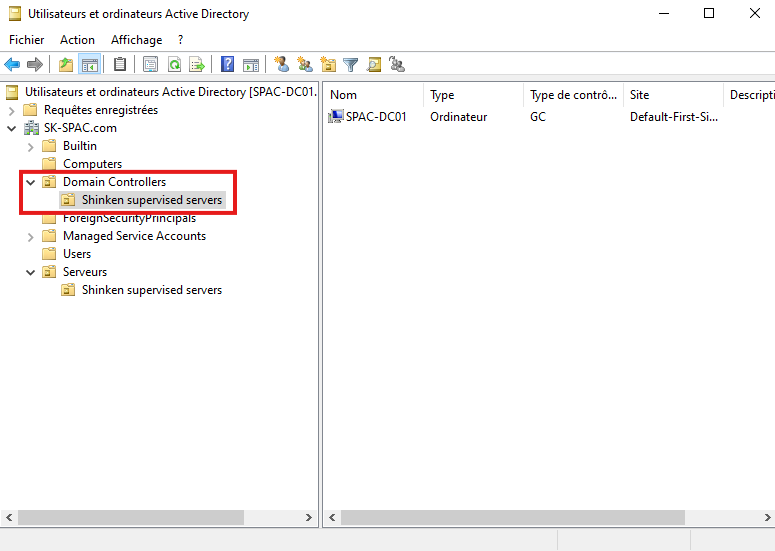Select the Users container in tree

pyautogui.click(x=77, y=254)
